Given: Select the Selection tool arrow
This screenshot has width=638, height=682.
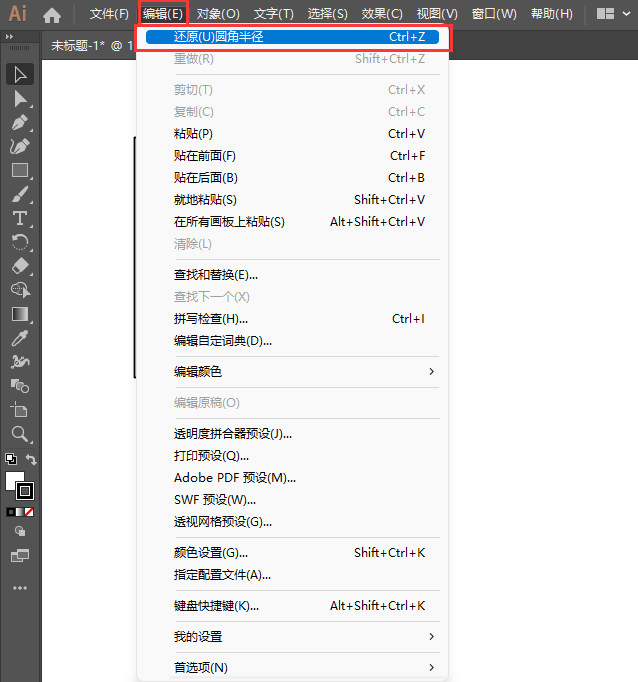Looking at the screenshot, I should click(20, 75).
